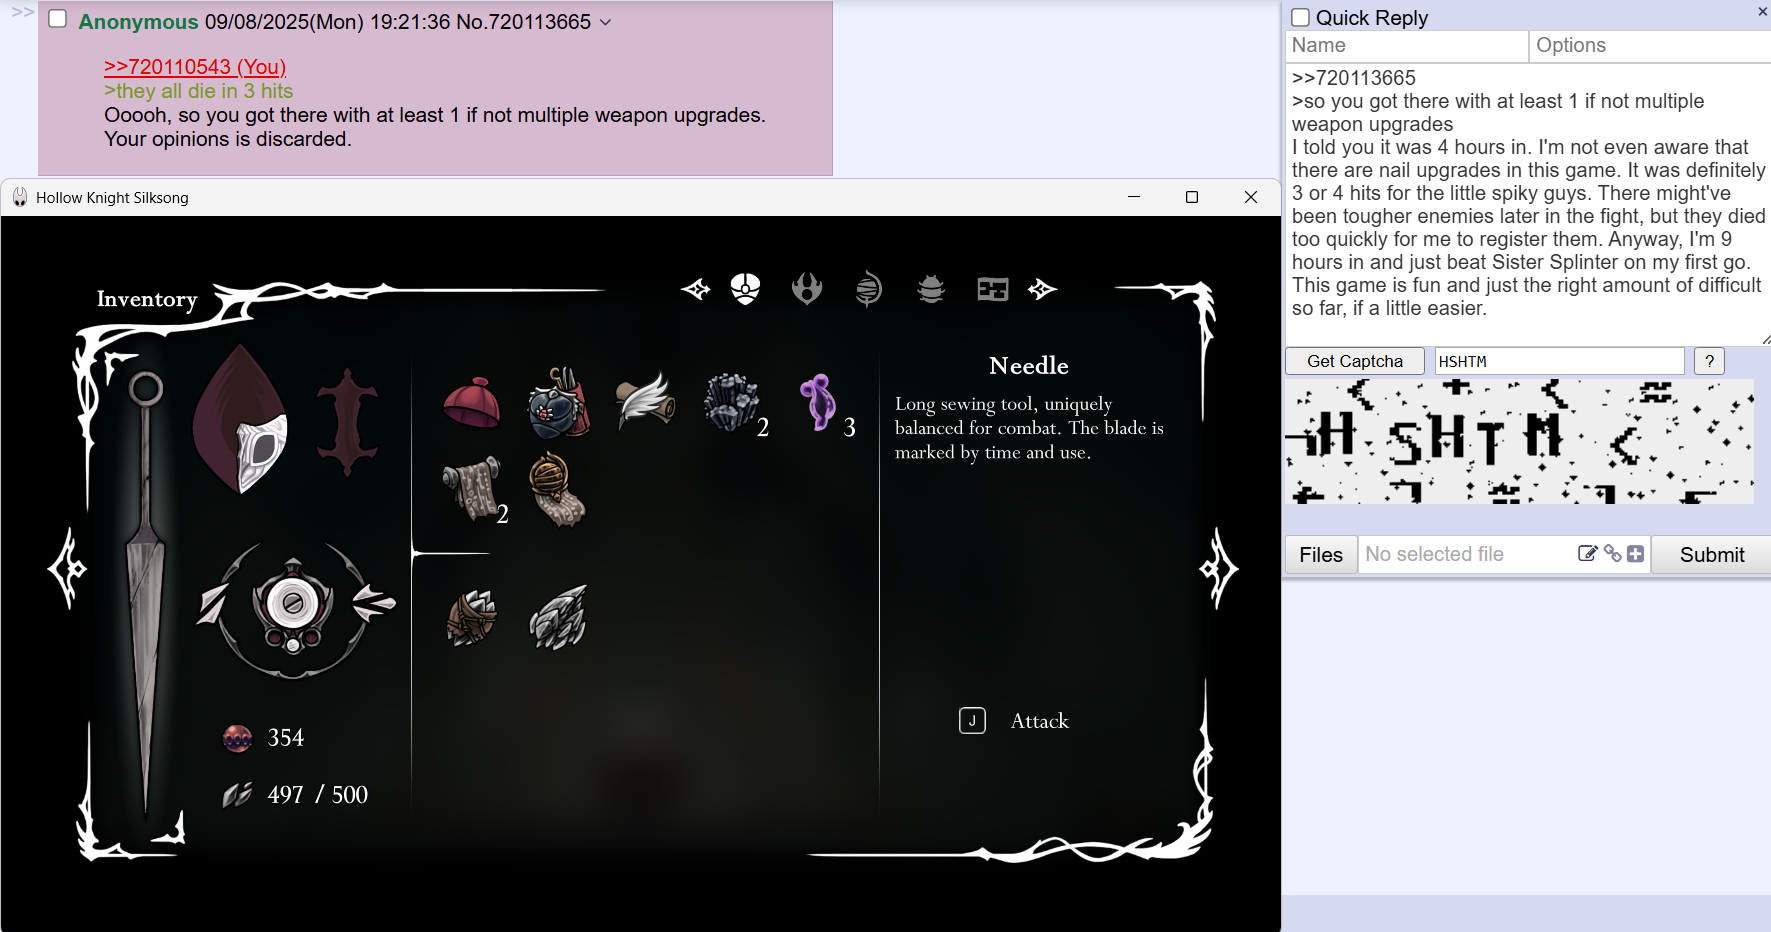The height and width of the screenshot is (932, 1771).
Task: Close the Quick Reply panel
Action: tap(1762, 11)
